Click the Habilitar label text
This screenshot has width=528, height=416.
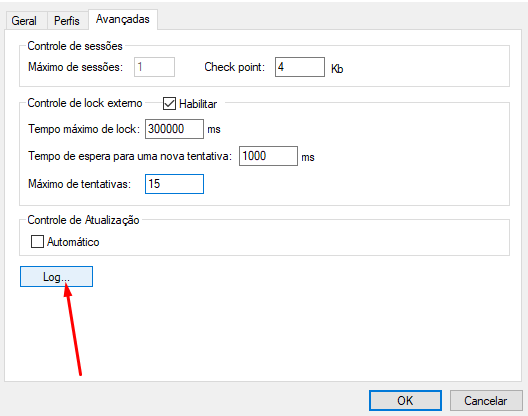(x=198, y=104)
